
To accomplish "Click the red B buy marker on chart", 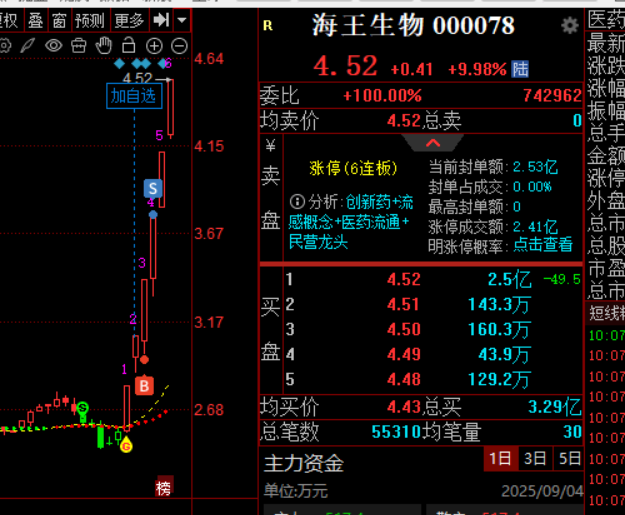I will tap(144, 385).
